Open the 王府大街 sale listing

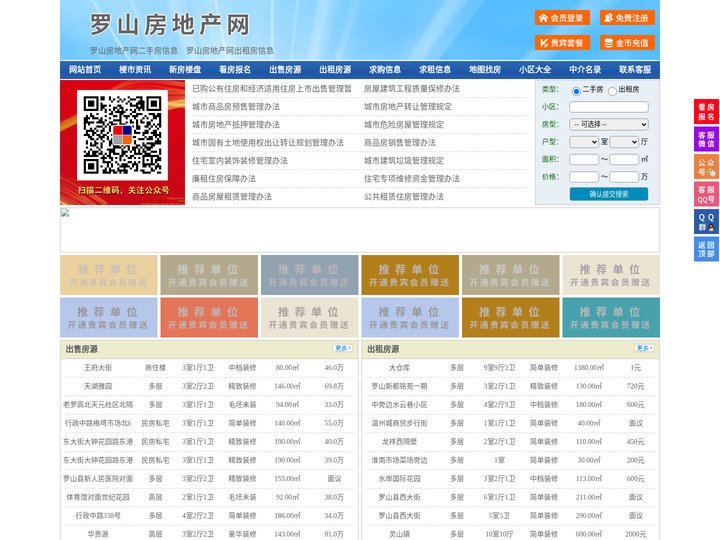point(98,368)
